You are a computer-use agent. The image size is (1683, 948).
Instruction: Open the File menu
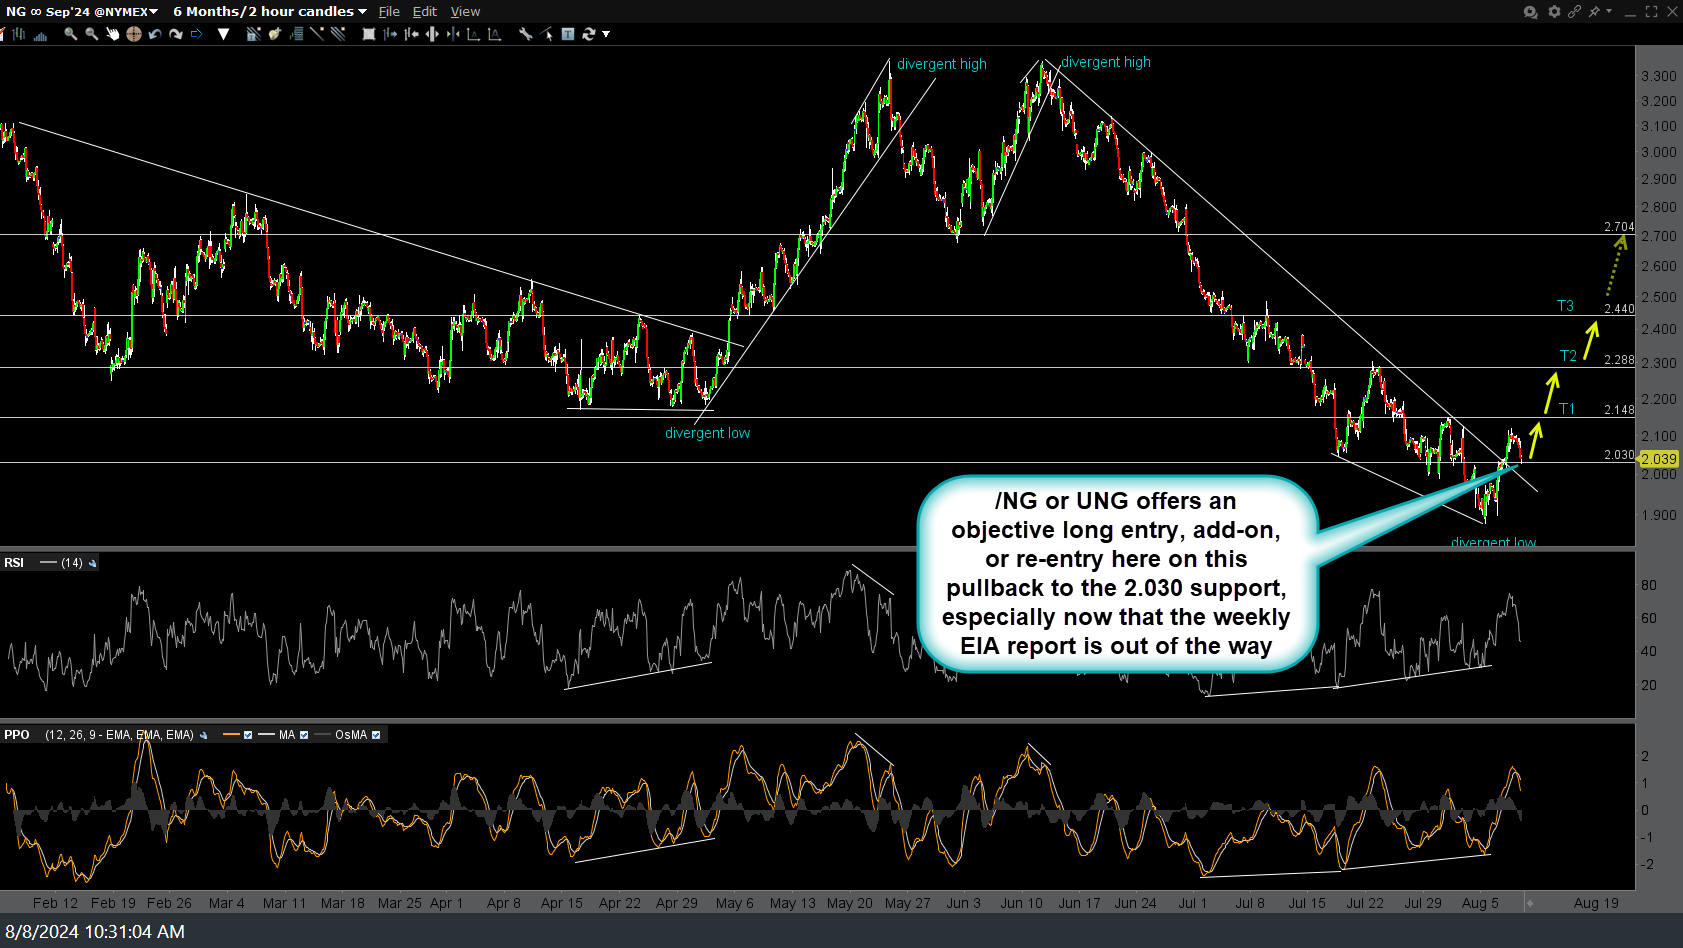point(389,11)
